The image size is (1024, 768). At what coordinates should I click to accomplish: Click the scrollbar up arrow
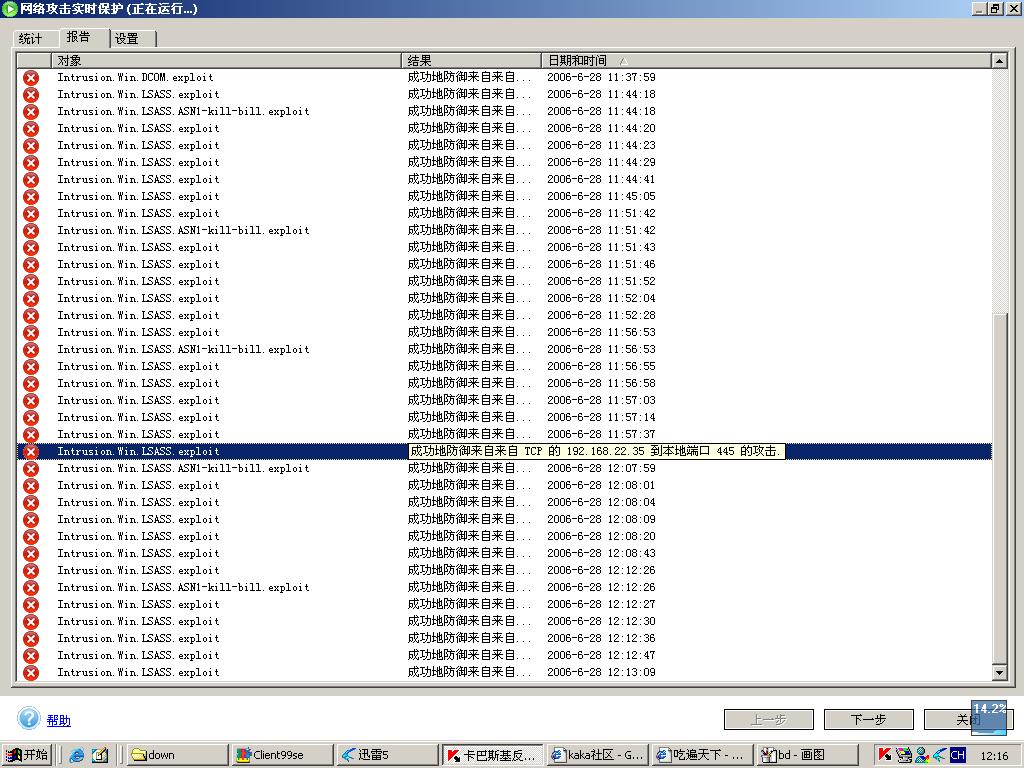tap(999, 61)
